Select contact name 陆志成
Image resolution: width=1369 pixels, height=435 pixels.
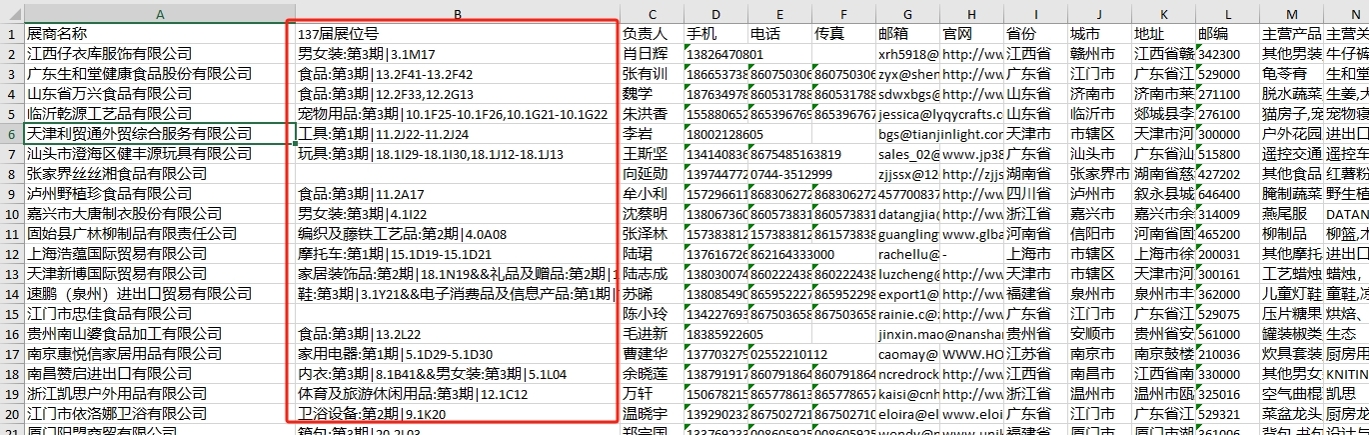(651, 273)
